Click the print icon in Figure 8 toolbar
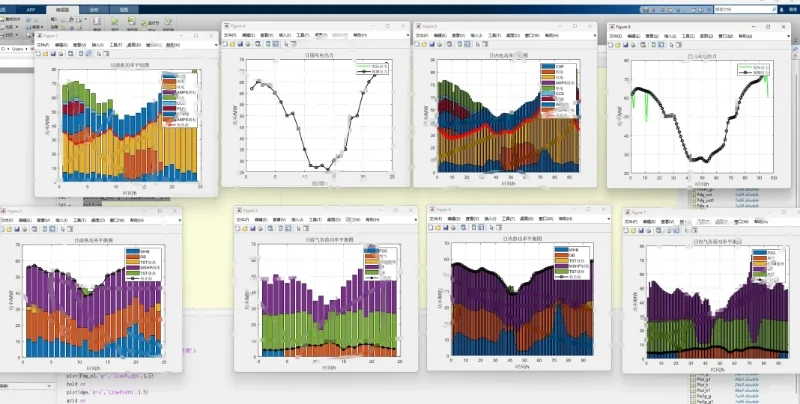 (633, 45)
